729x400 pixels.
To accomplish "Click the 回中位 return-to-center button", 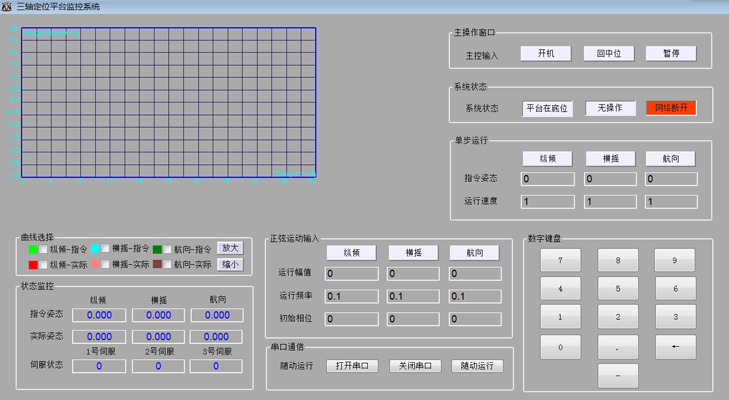I will 609,53.
